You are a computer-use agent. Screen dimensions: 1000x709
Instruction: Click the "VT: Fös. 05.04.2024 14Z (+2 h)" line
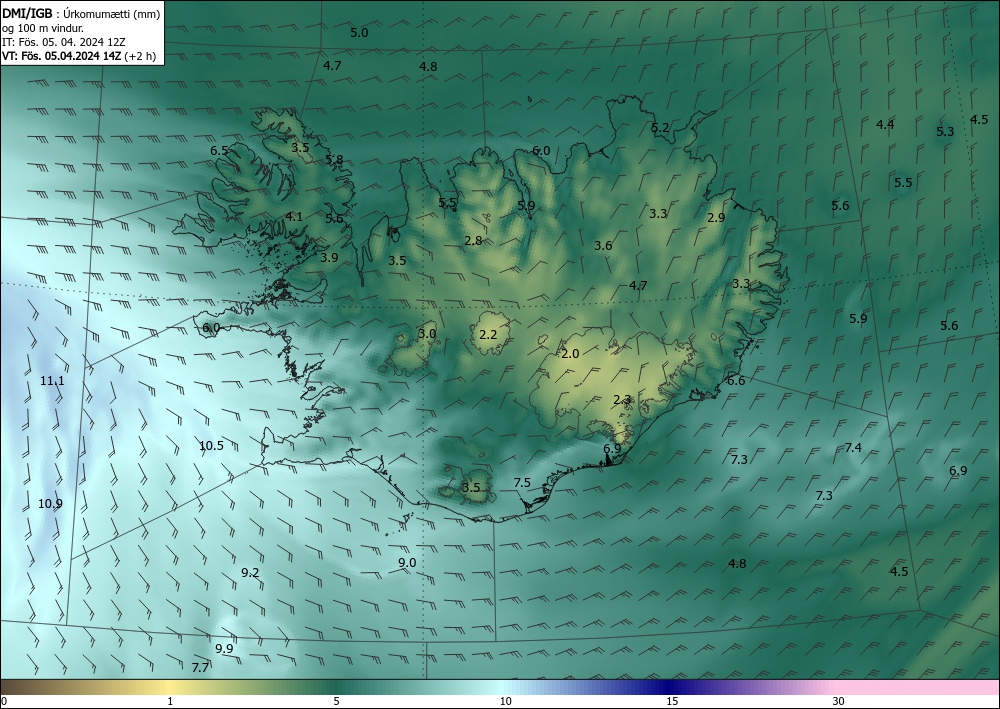point(78,56)
